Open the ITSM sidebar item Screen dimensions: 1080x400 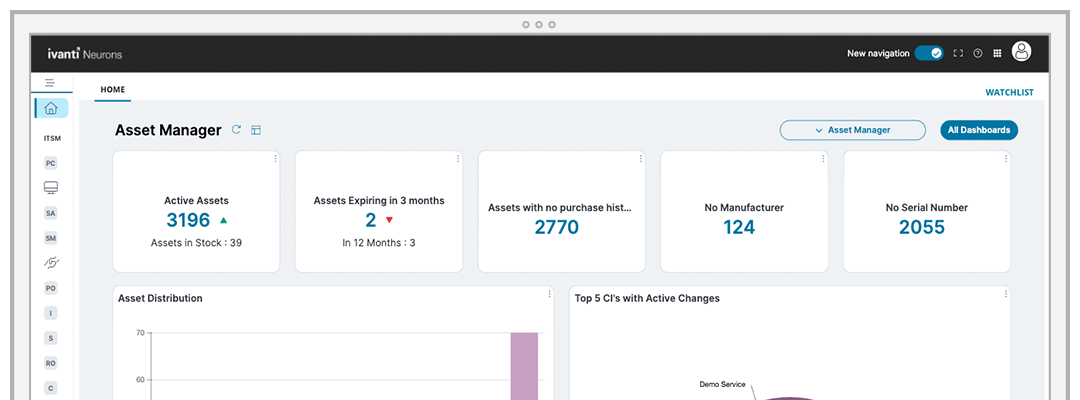(x=52, y=138)
